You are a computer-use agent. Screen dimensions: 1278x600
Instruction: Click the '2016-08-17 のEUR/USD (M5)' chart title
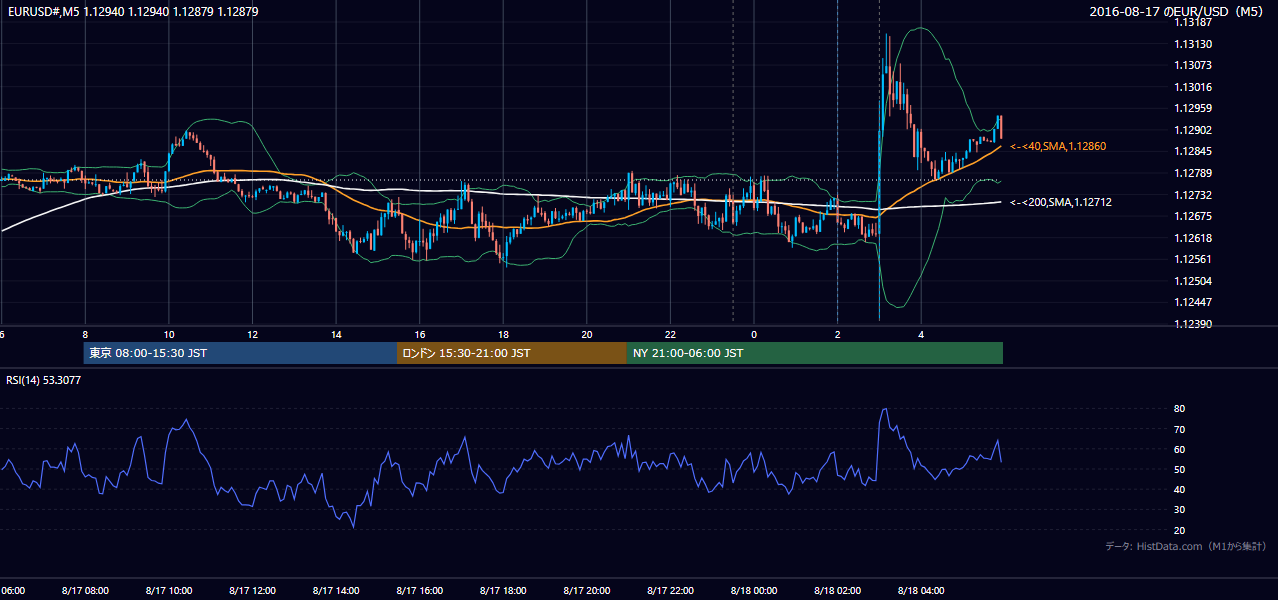click(1178, 11)
